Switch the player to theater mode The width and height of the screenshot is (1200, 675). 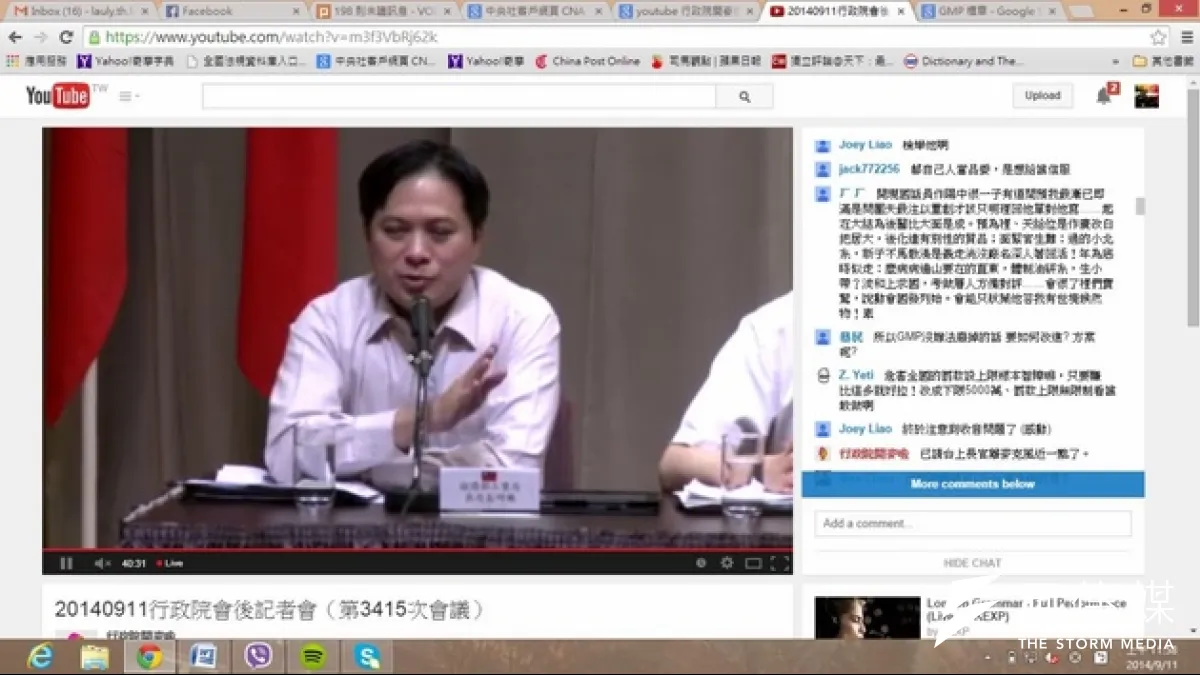(x=753, y=563)
